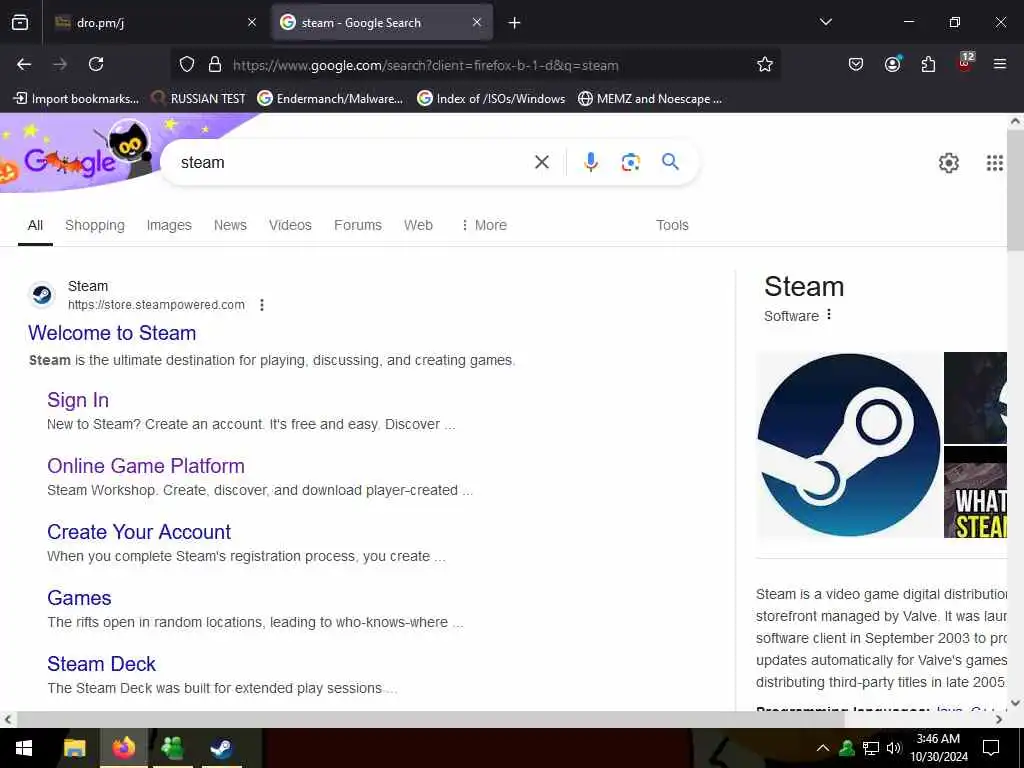Start voice search microphone
The image size is (1024, 768).
(591, 162)
